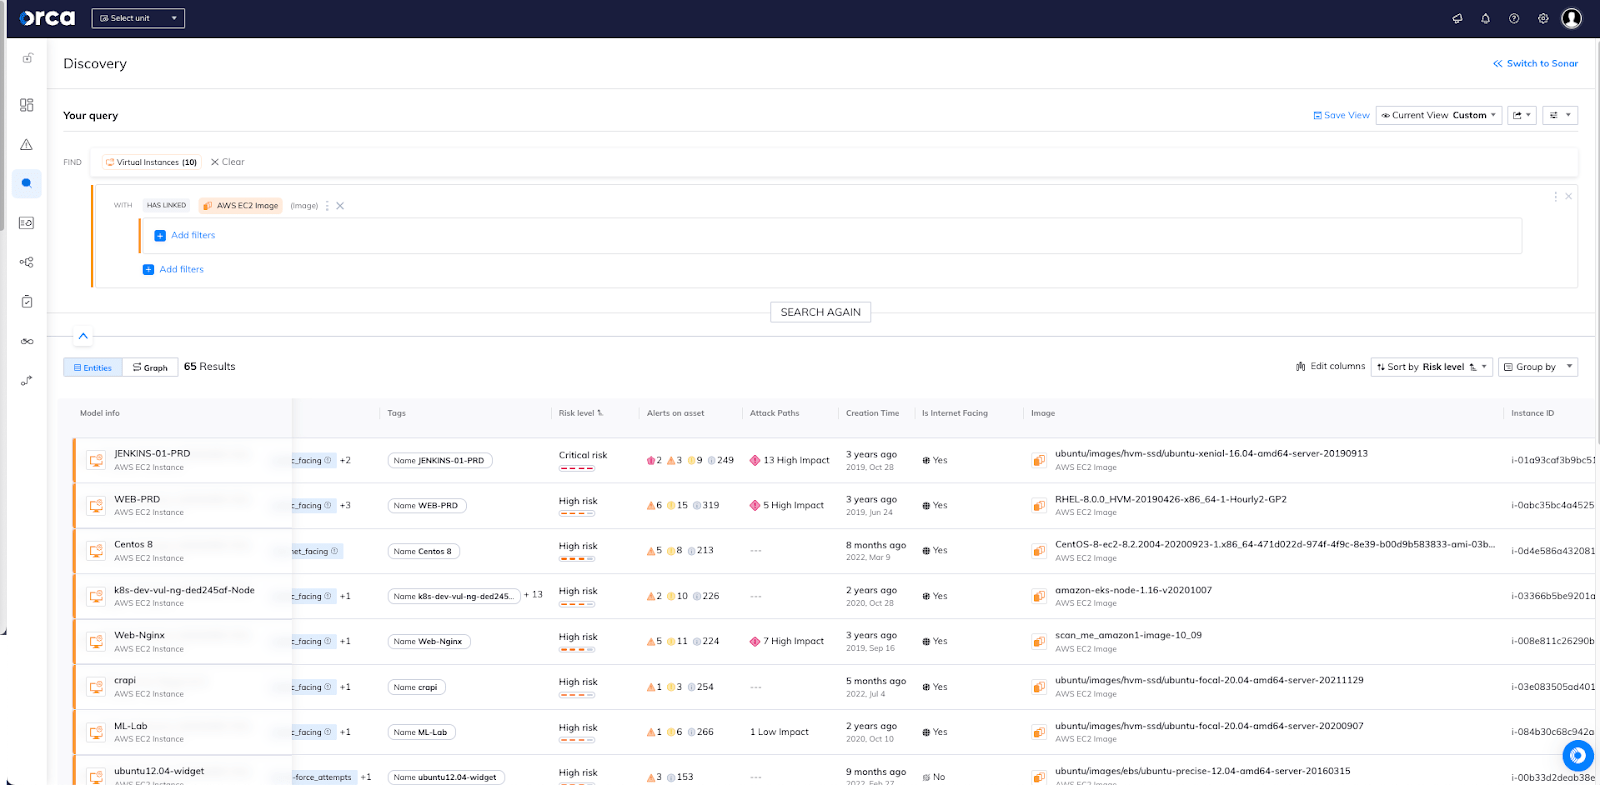Select the Discovery search icon in sidebar
This screenshot has width=1600, height=785.
click(x=27, y=183)
